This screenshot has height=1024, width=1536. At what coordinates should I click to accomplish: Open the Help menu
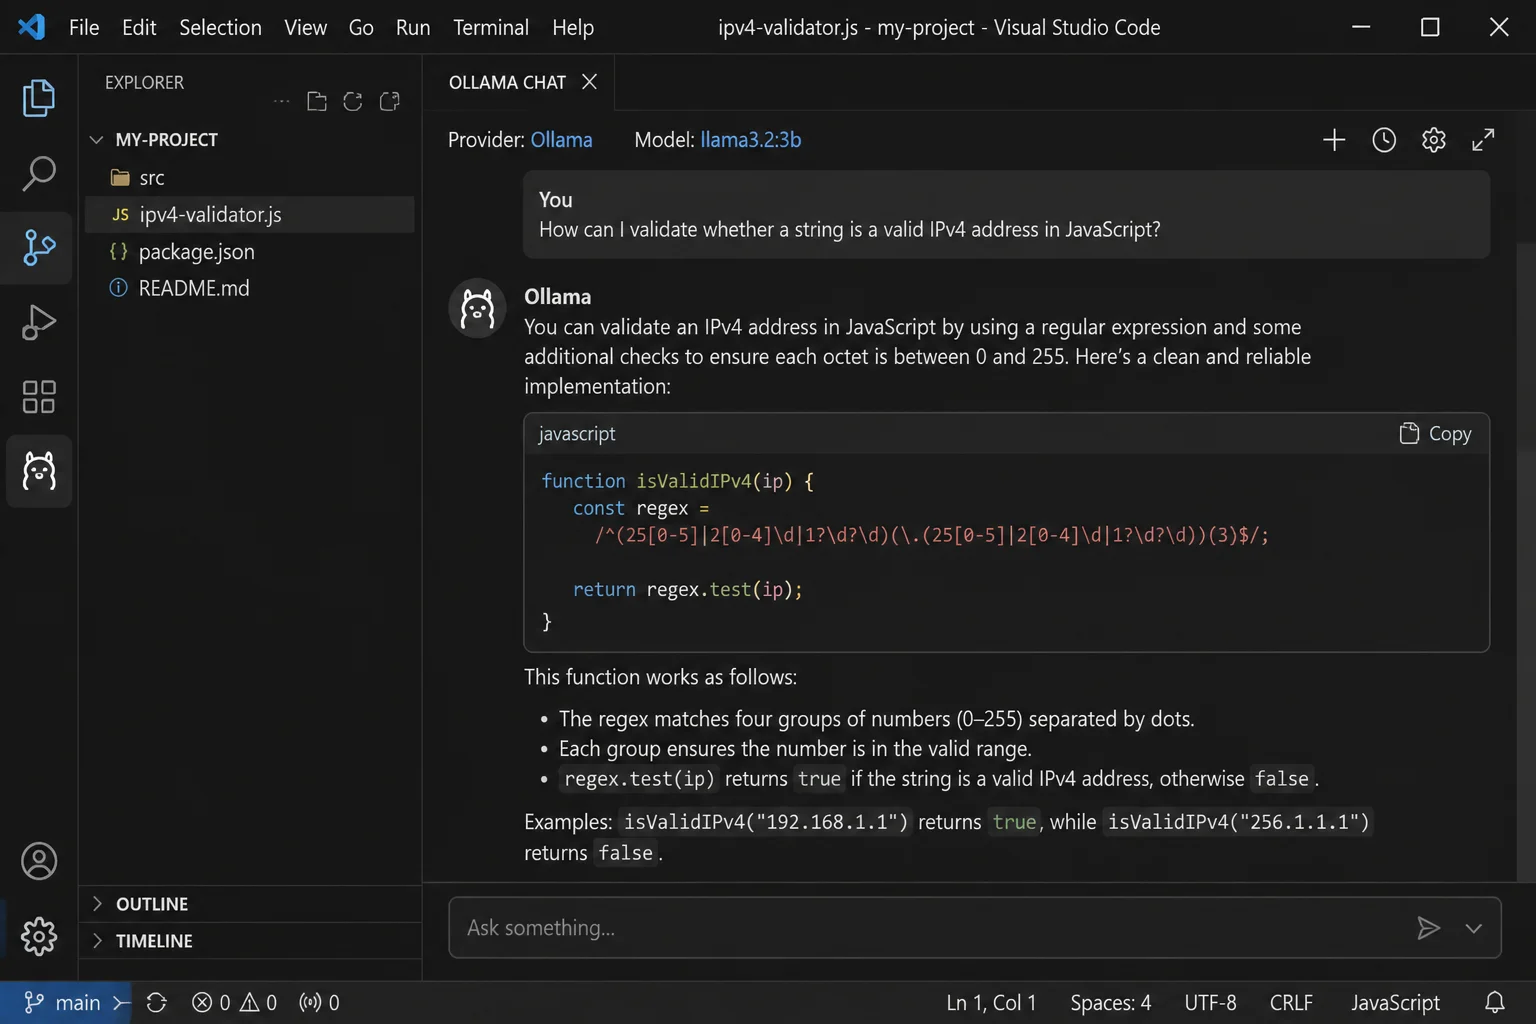click(x=573, y=27)
